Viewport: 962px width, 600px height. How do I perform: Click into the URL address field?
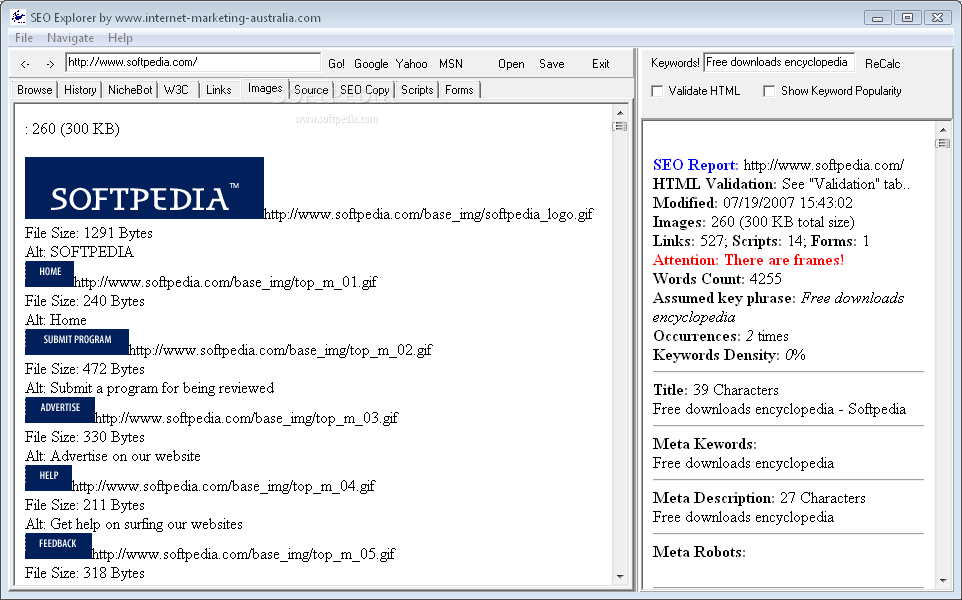click(x=193, y=62)
